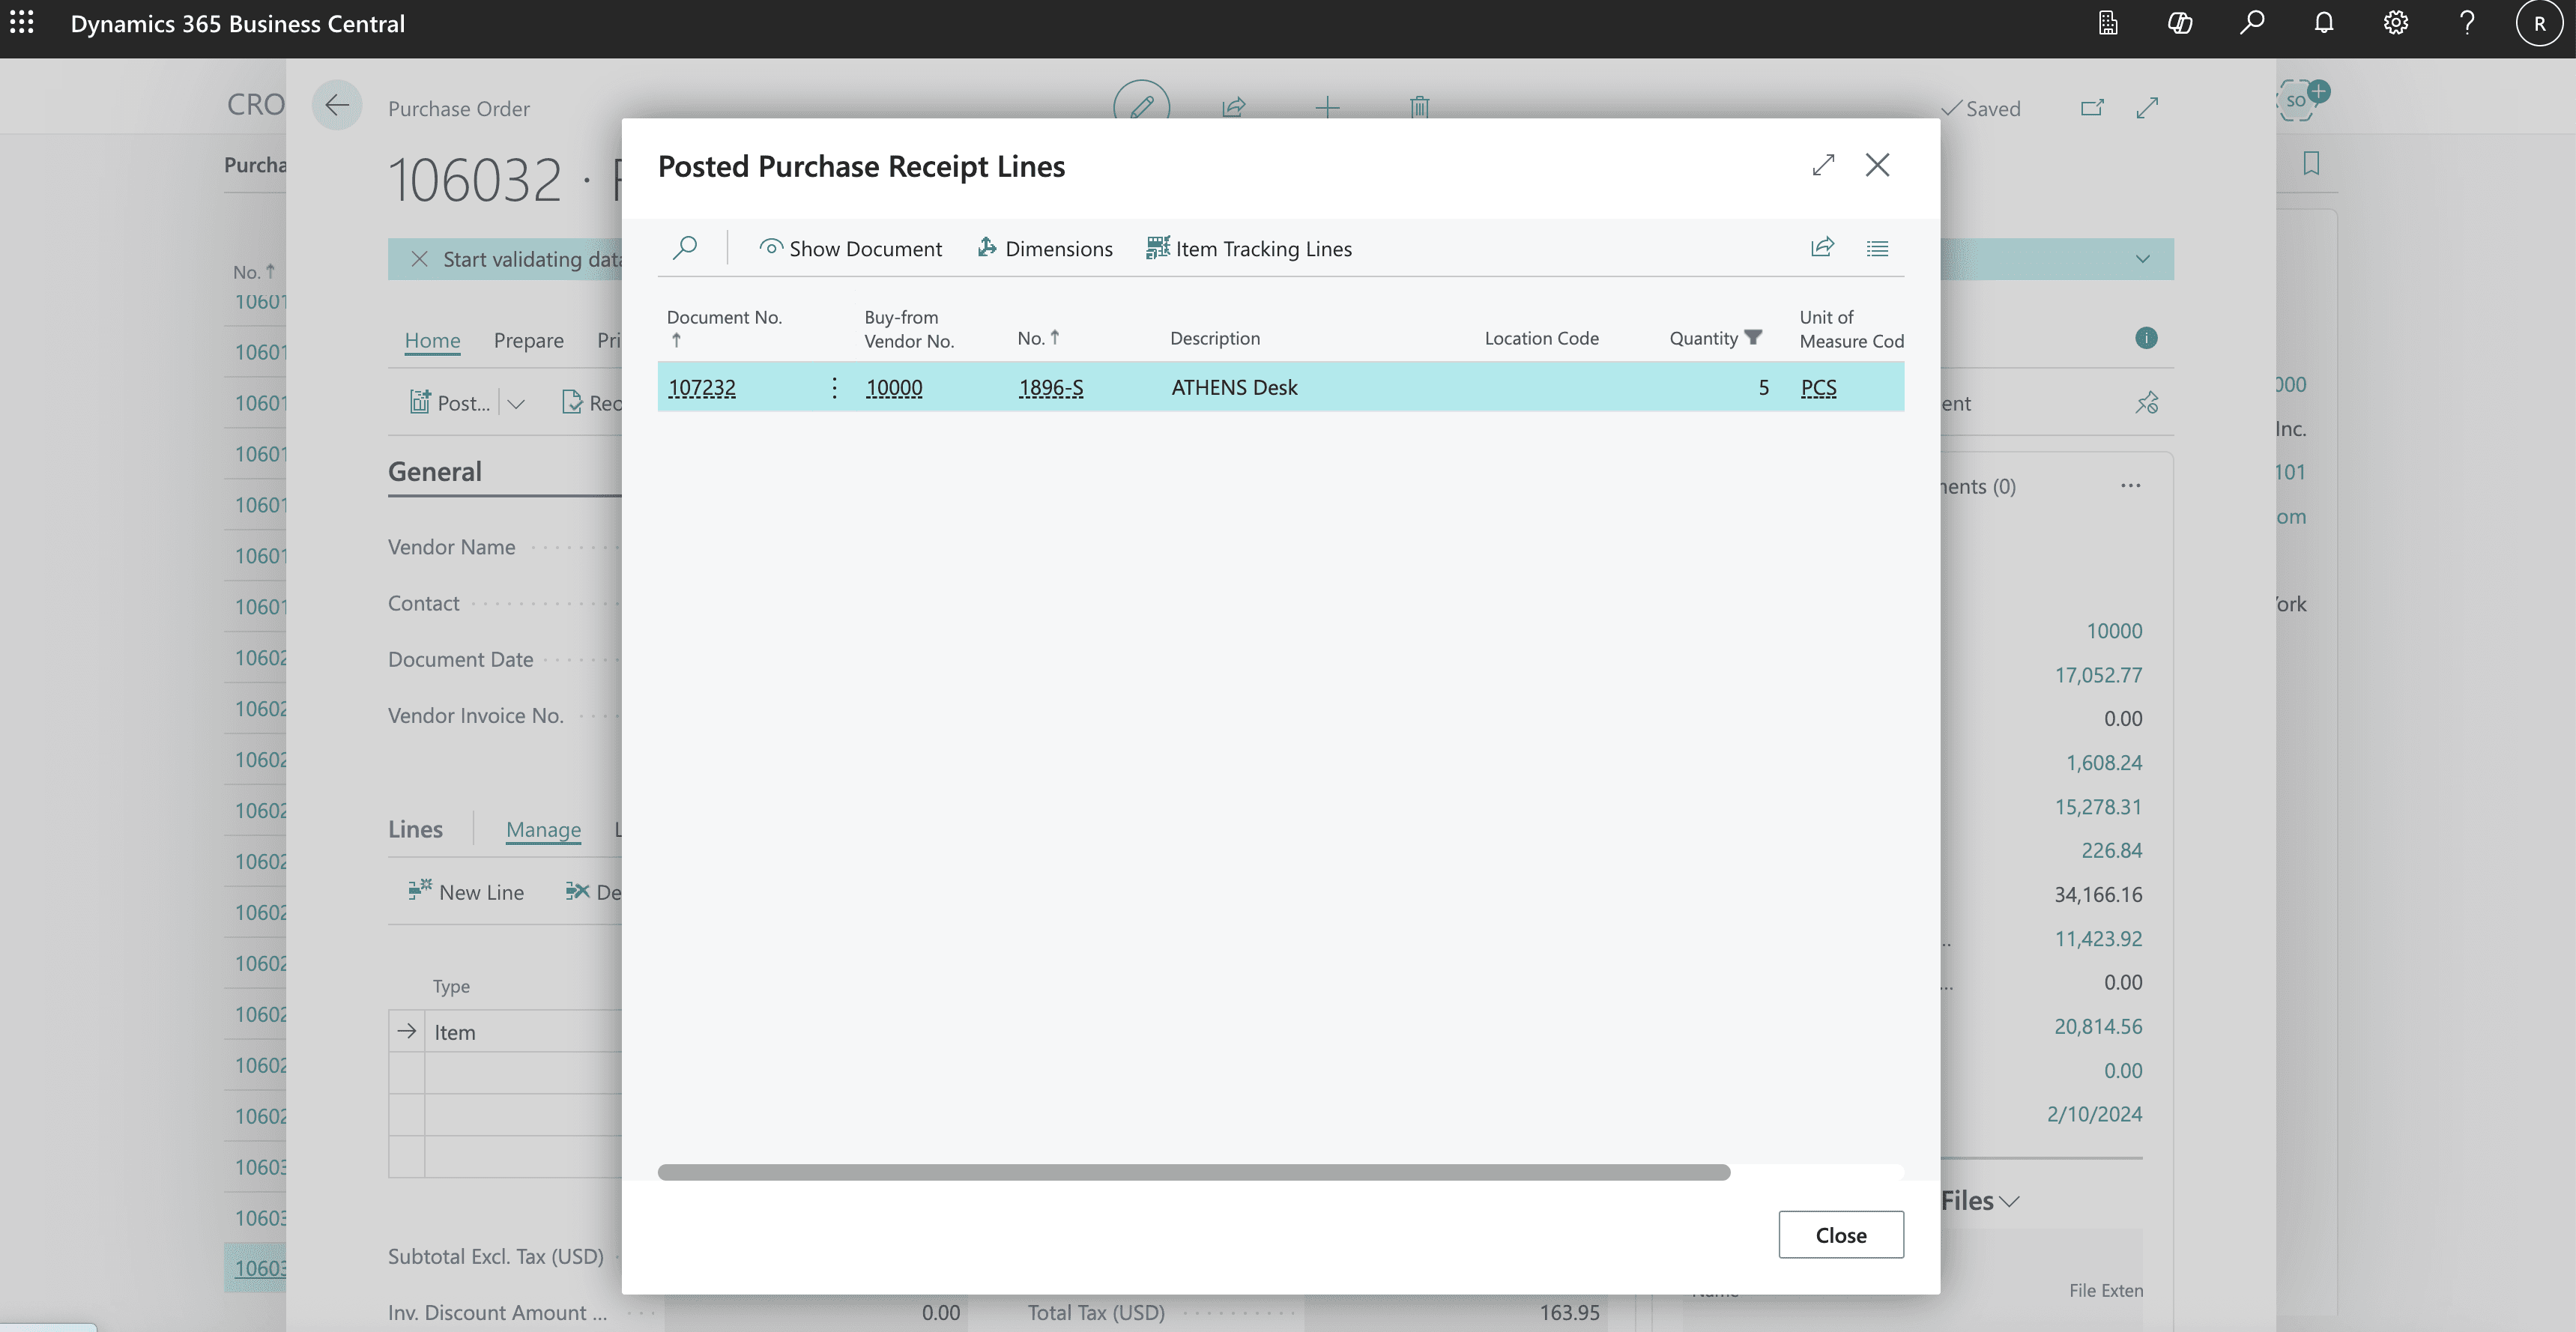This screenshot has width=2576, height=1332.
Task: Click the info icon in the factbox pane
Action: coord(2146,338)
